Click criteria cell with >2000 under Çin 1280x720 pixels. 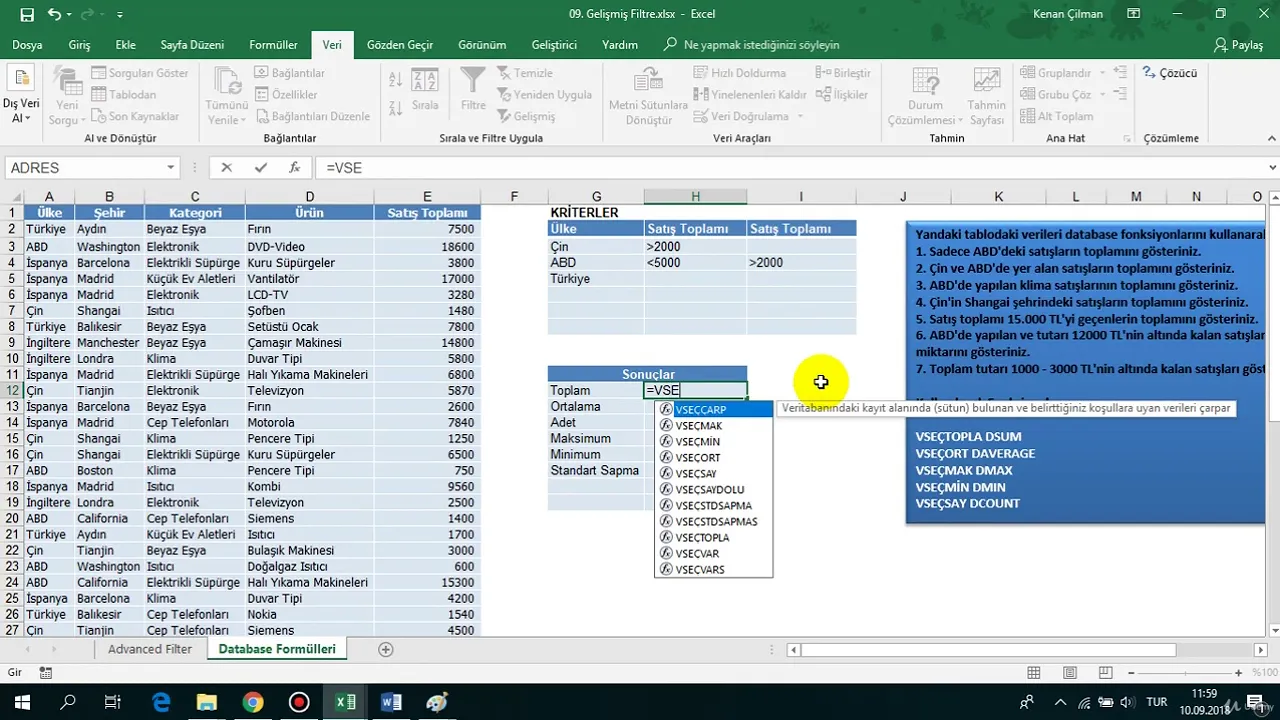(x=696, y=246)
